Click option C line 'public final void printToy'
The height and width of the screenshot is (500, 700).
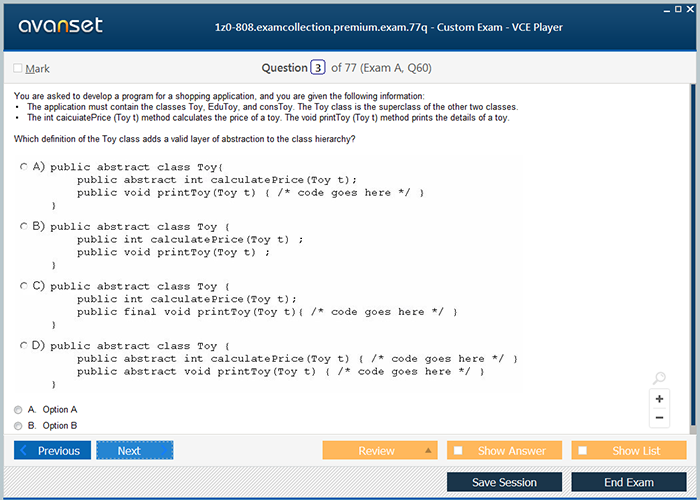(x=267, y=312)
